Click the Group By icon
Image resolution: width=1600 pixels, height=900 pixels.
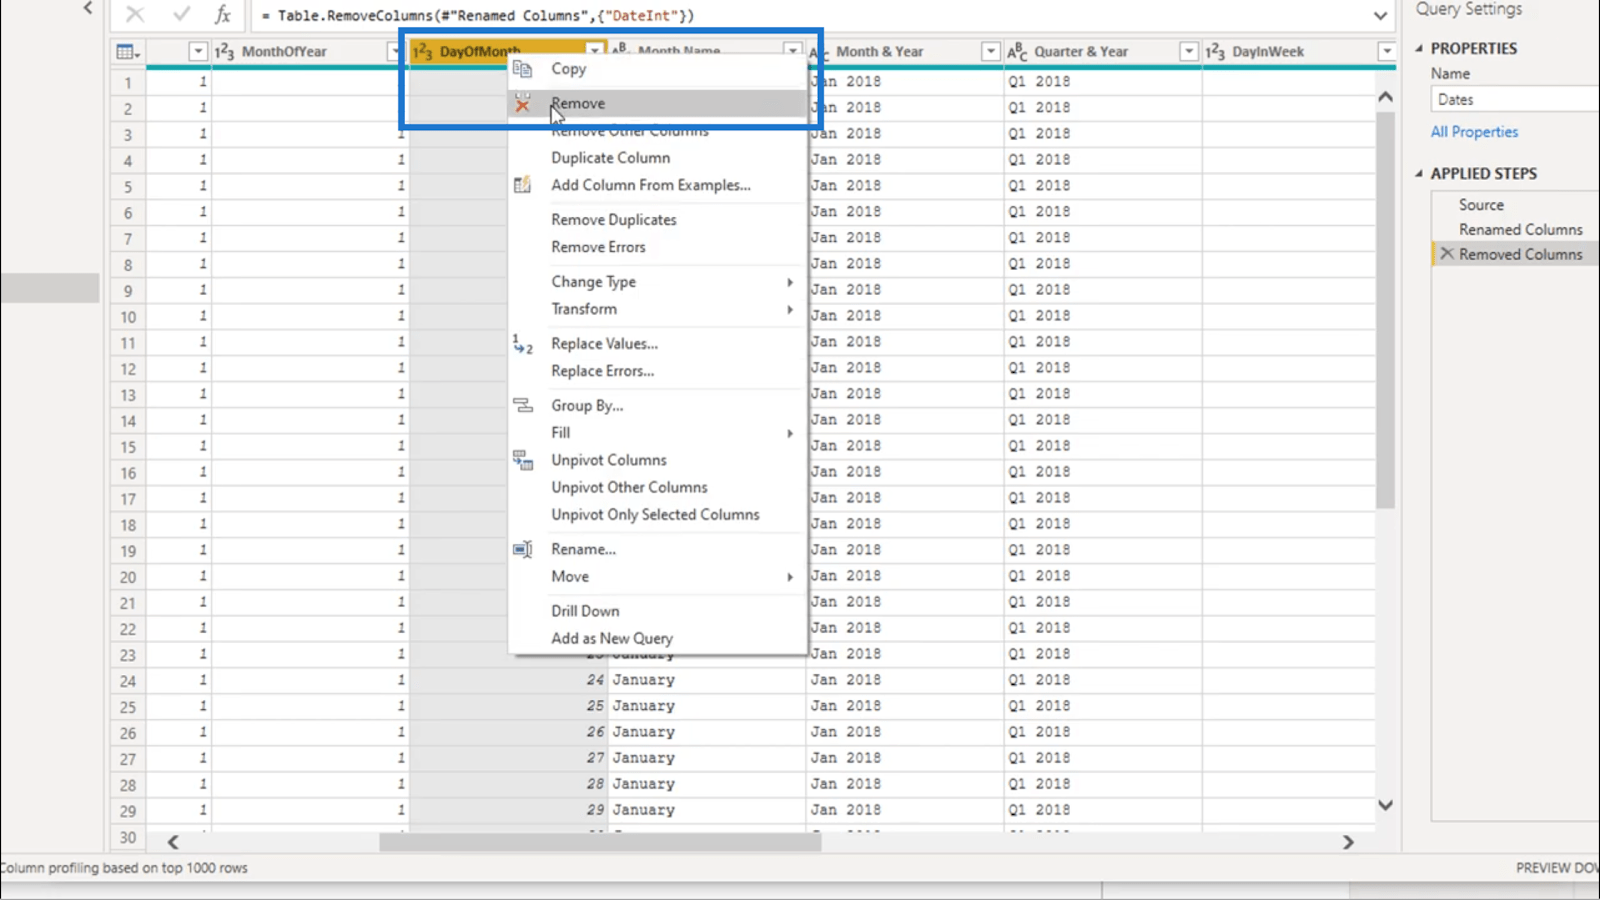(x=522, y=405)
